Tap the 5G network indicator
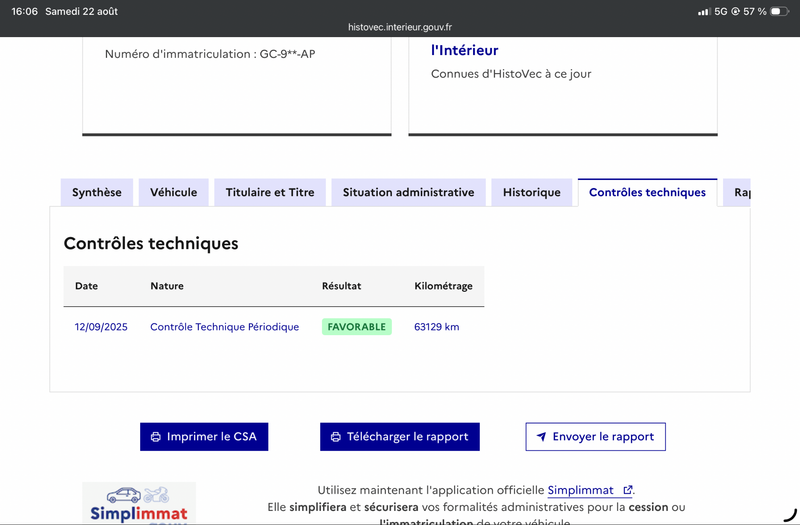Viewport: 800px width, 525px height. click(720, 11)
